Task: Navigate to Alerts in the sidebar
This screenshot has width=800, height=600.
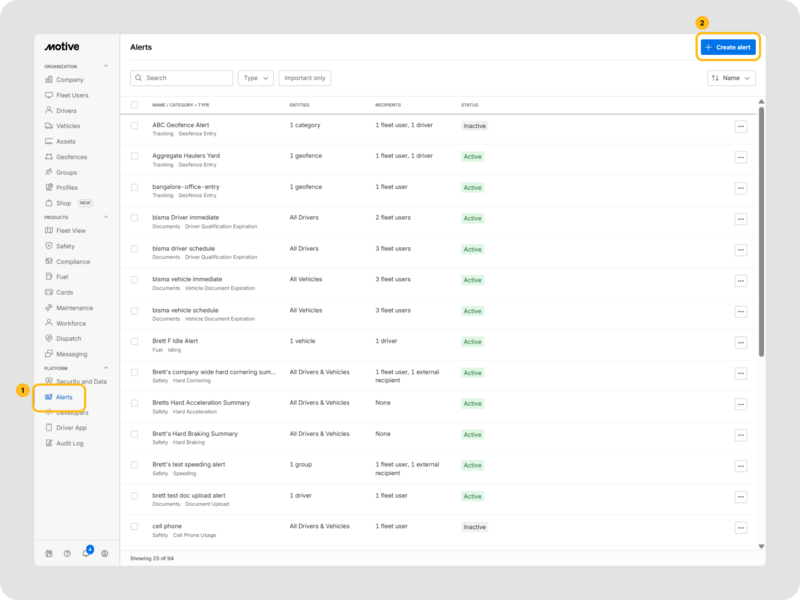Action: tap(63, 397)
